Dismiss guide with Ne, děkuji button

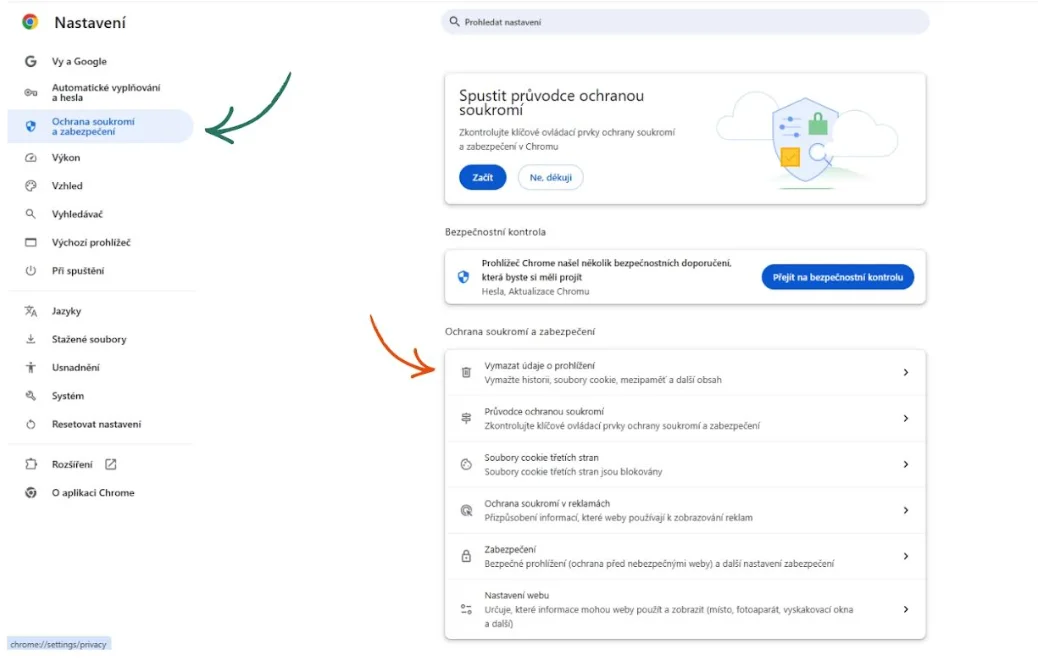click(x=550, y=177)
